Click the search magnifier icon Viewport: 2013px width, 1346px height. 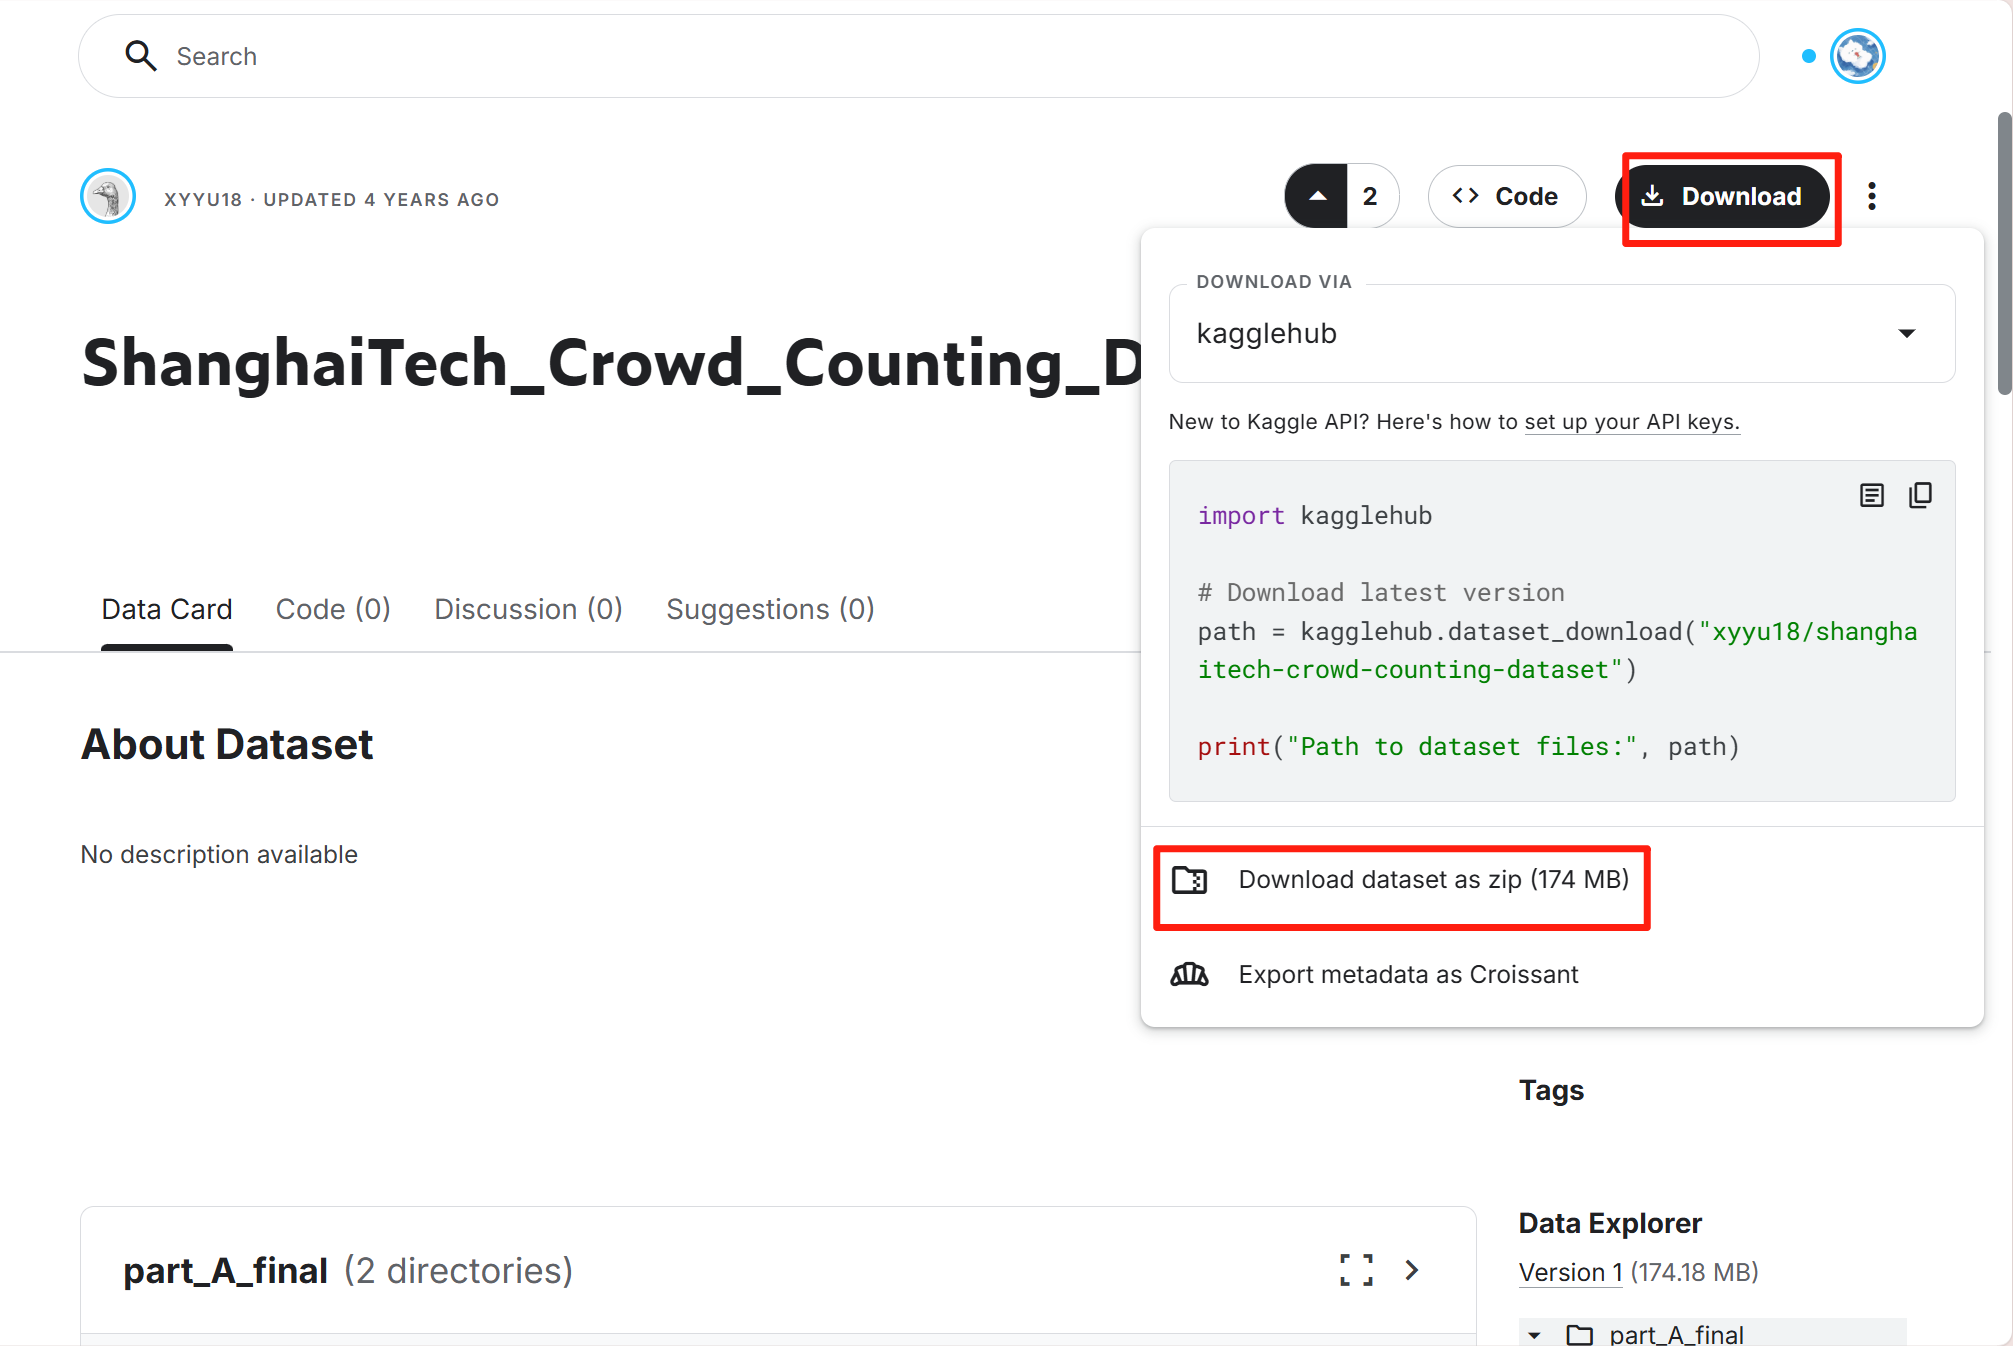tap(141, 56)
